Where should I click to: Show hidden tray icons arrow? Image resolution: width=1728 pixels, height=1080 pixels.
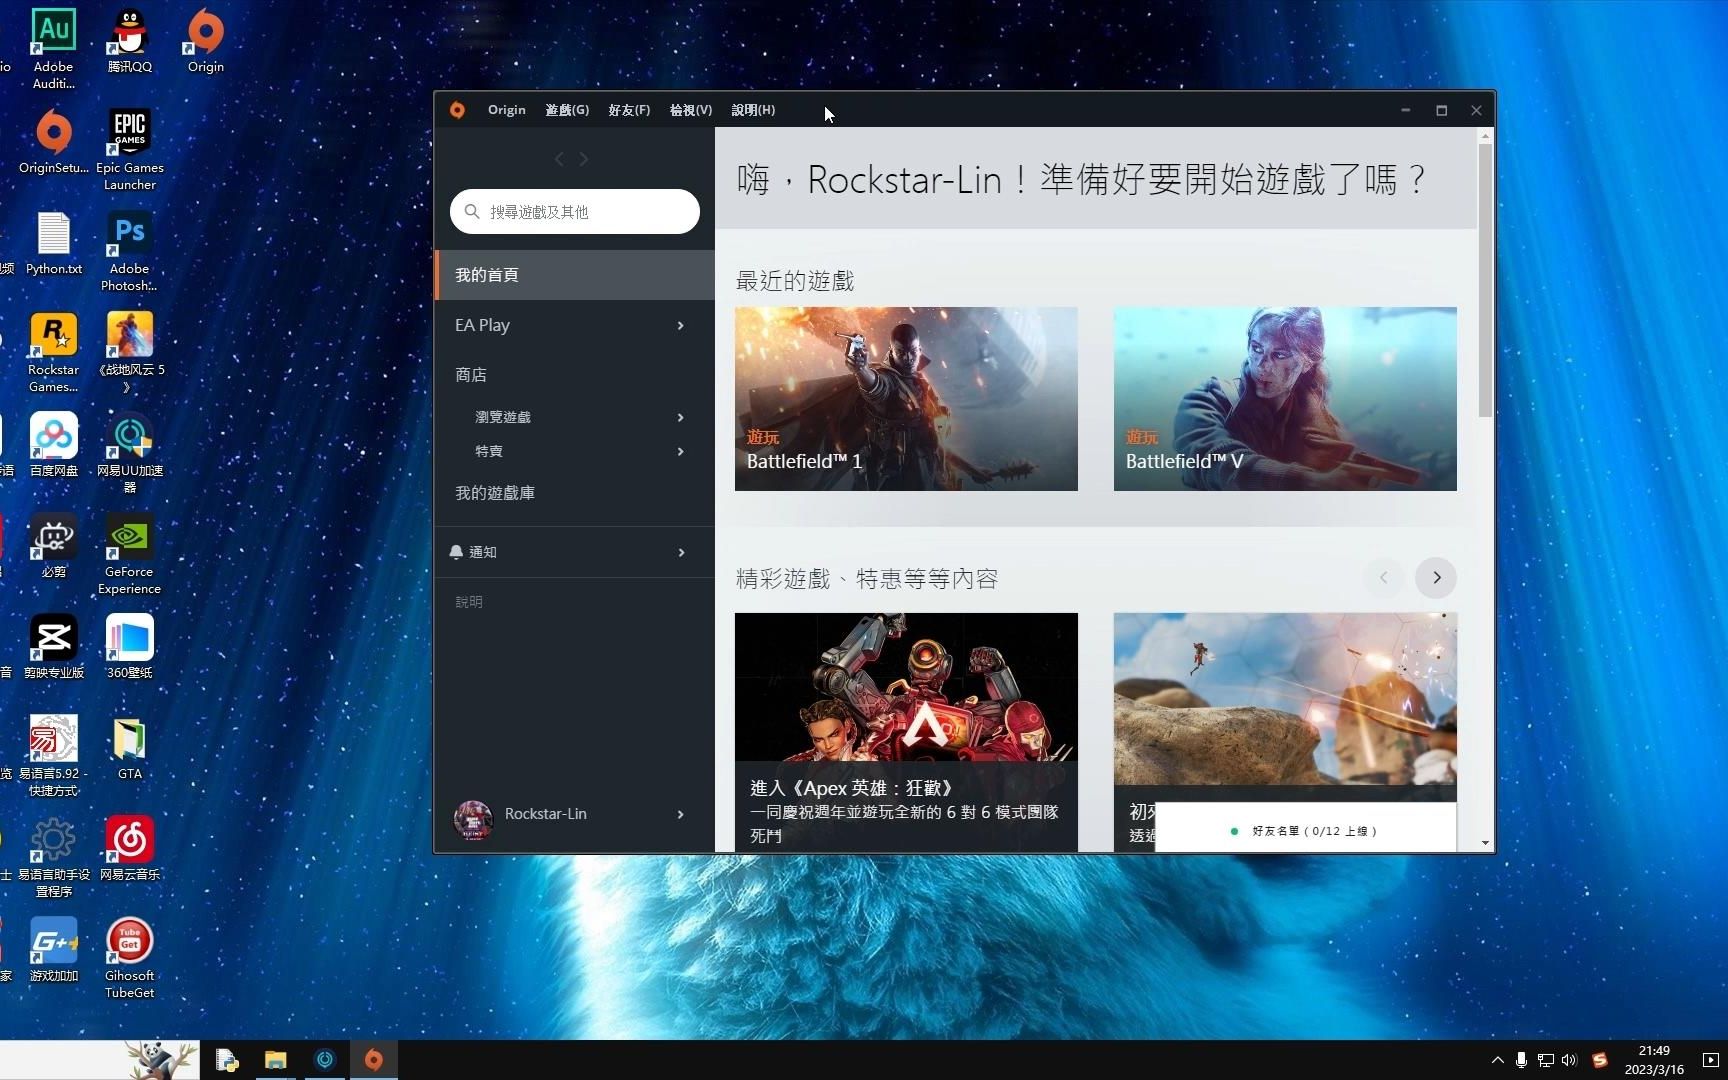(x=1497, y=1060)
